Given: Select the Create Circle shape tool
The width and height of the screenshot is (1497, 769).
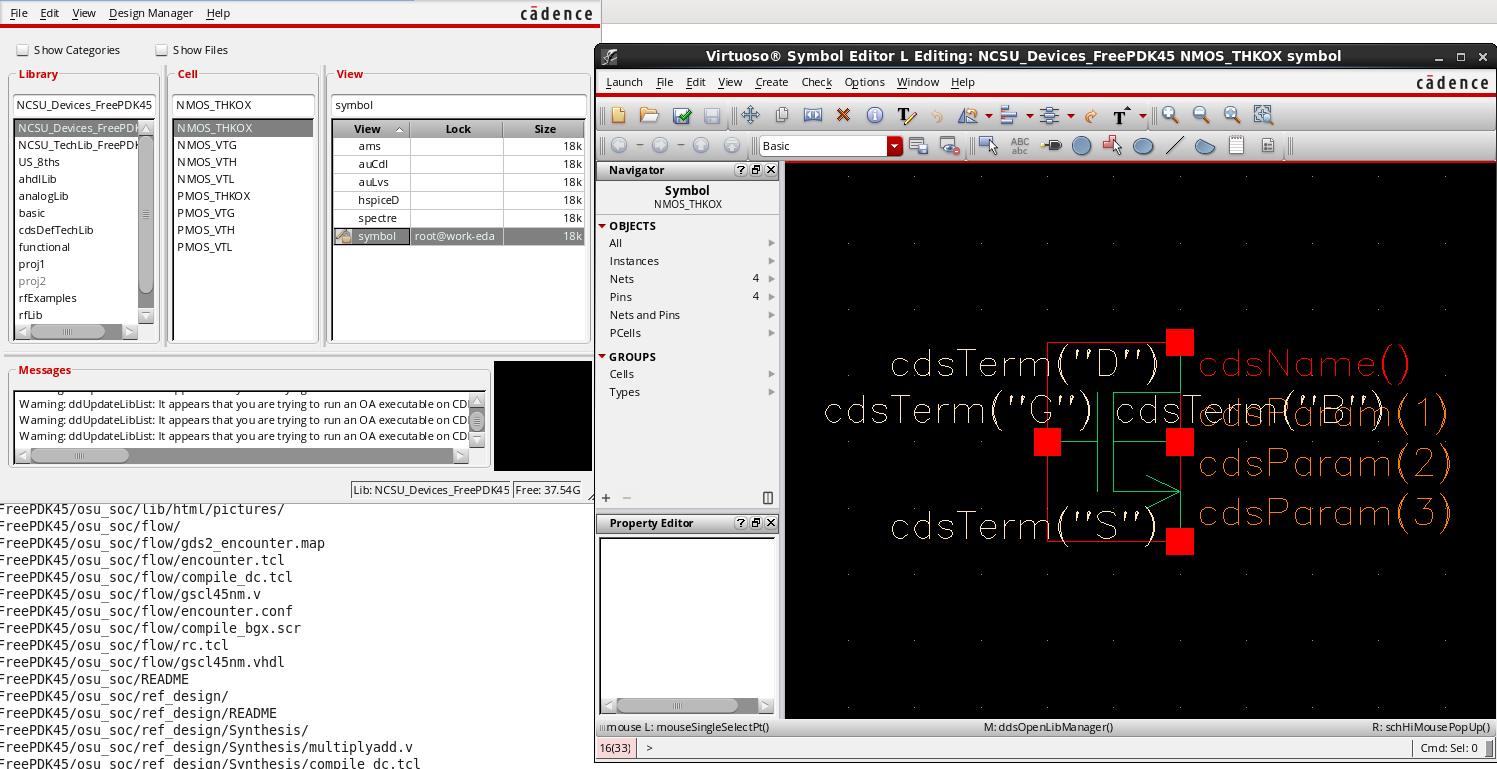Looking at the screenshot, I should 1081,146.
